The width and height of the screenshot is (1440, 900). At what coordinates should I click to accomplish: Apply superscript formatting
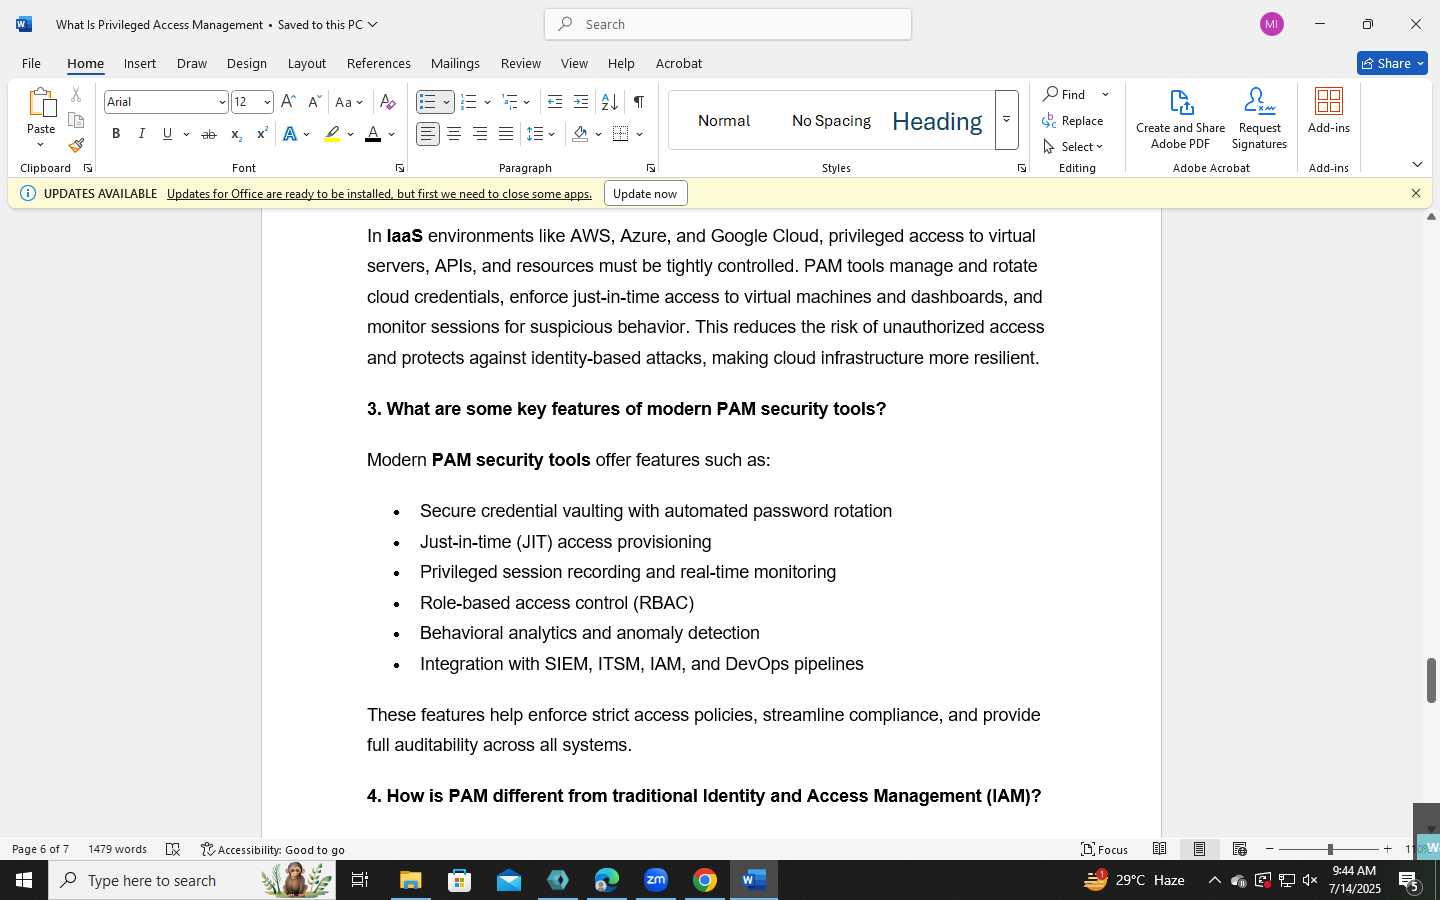click(x=262, y=134)
